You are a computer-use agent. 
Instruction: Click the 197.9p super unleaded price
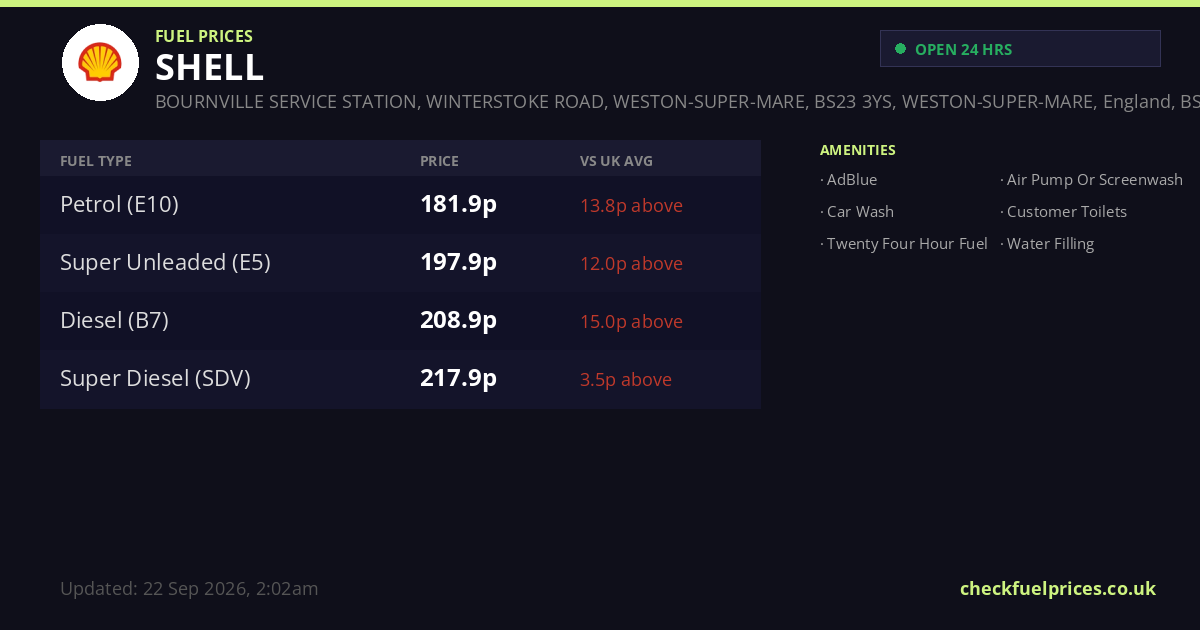click(458, 263)
